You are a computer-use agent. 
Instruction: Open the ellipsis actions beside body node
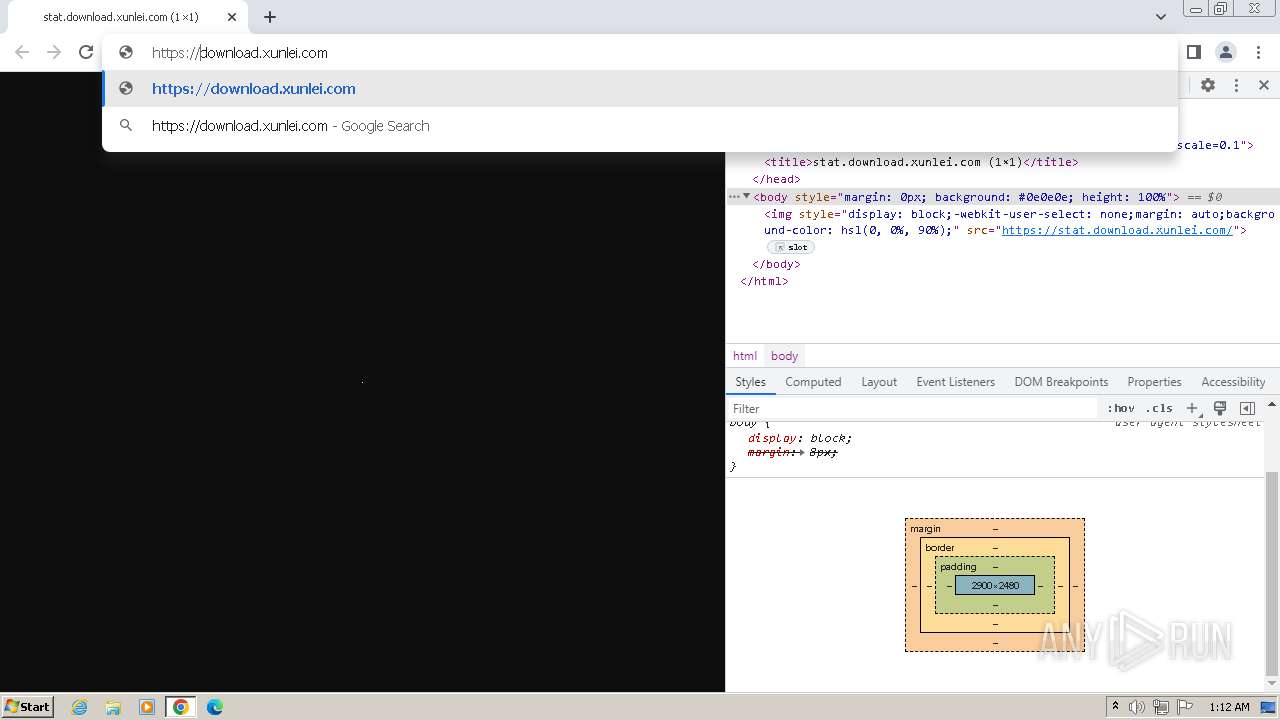click(x=734, y=197)
